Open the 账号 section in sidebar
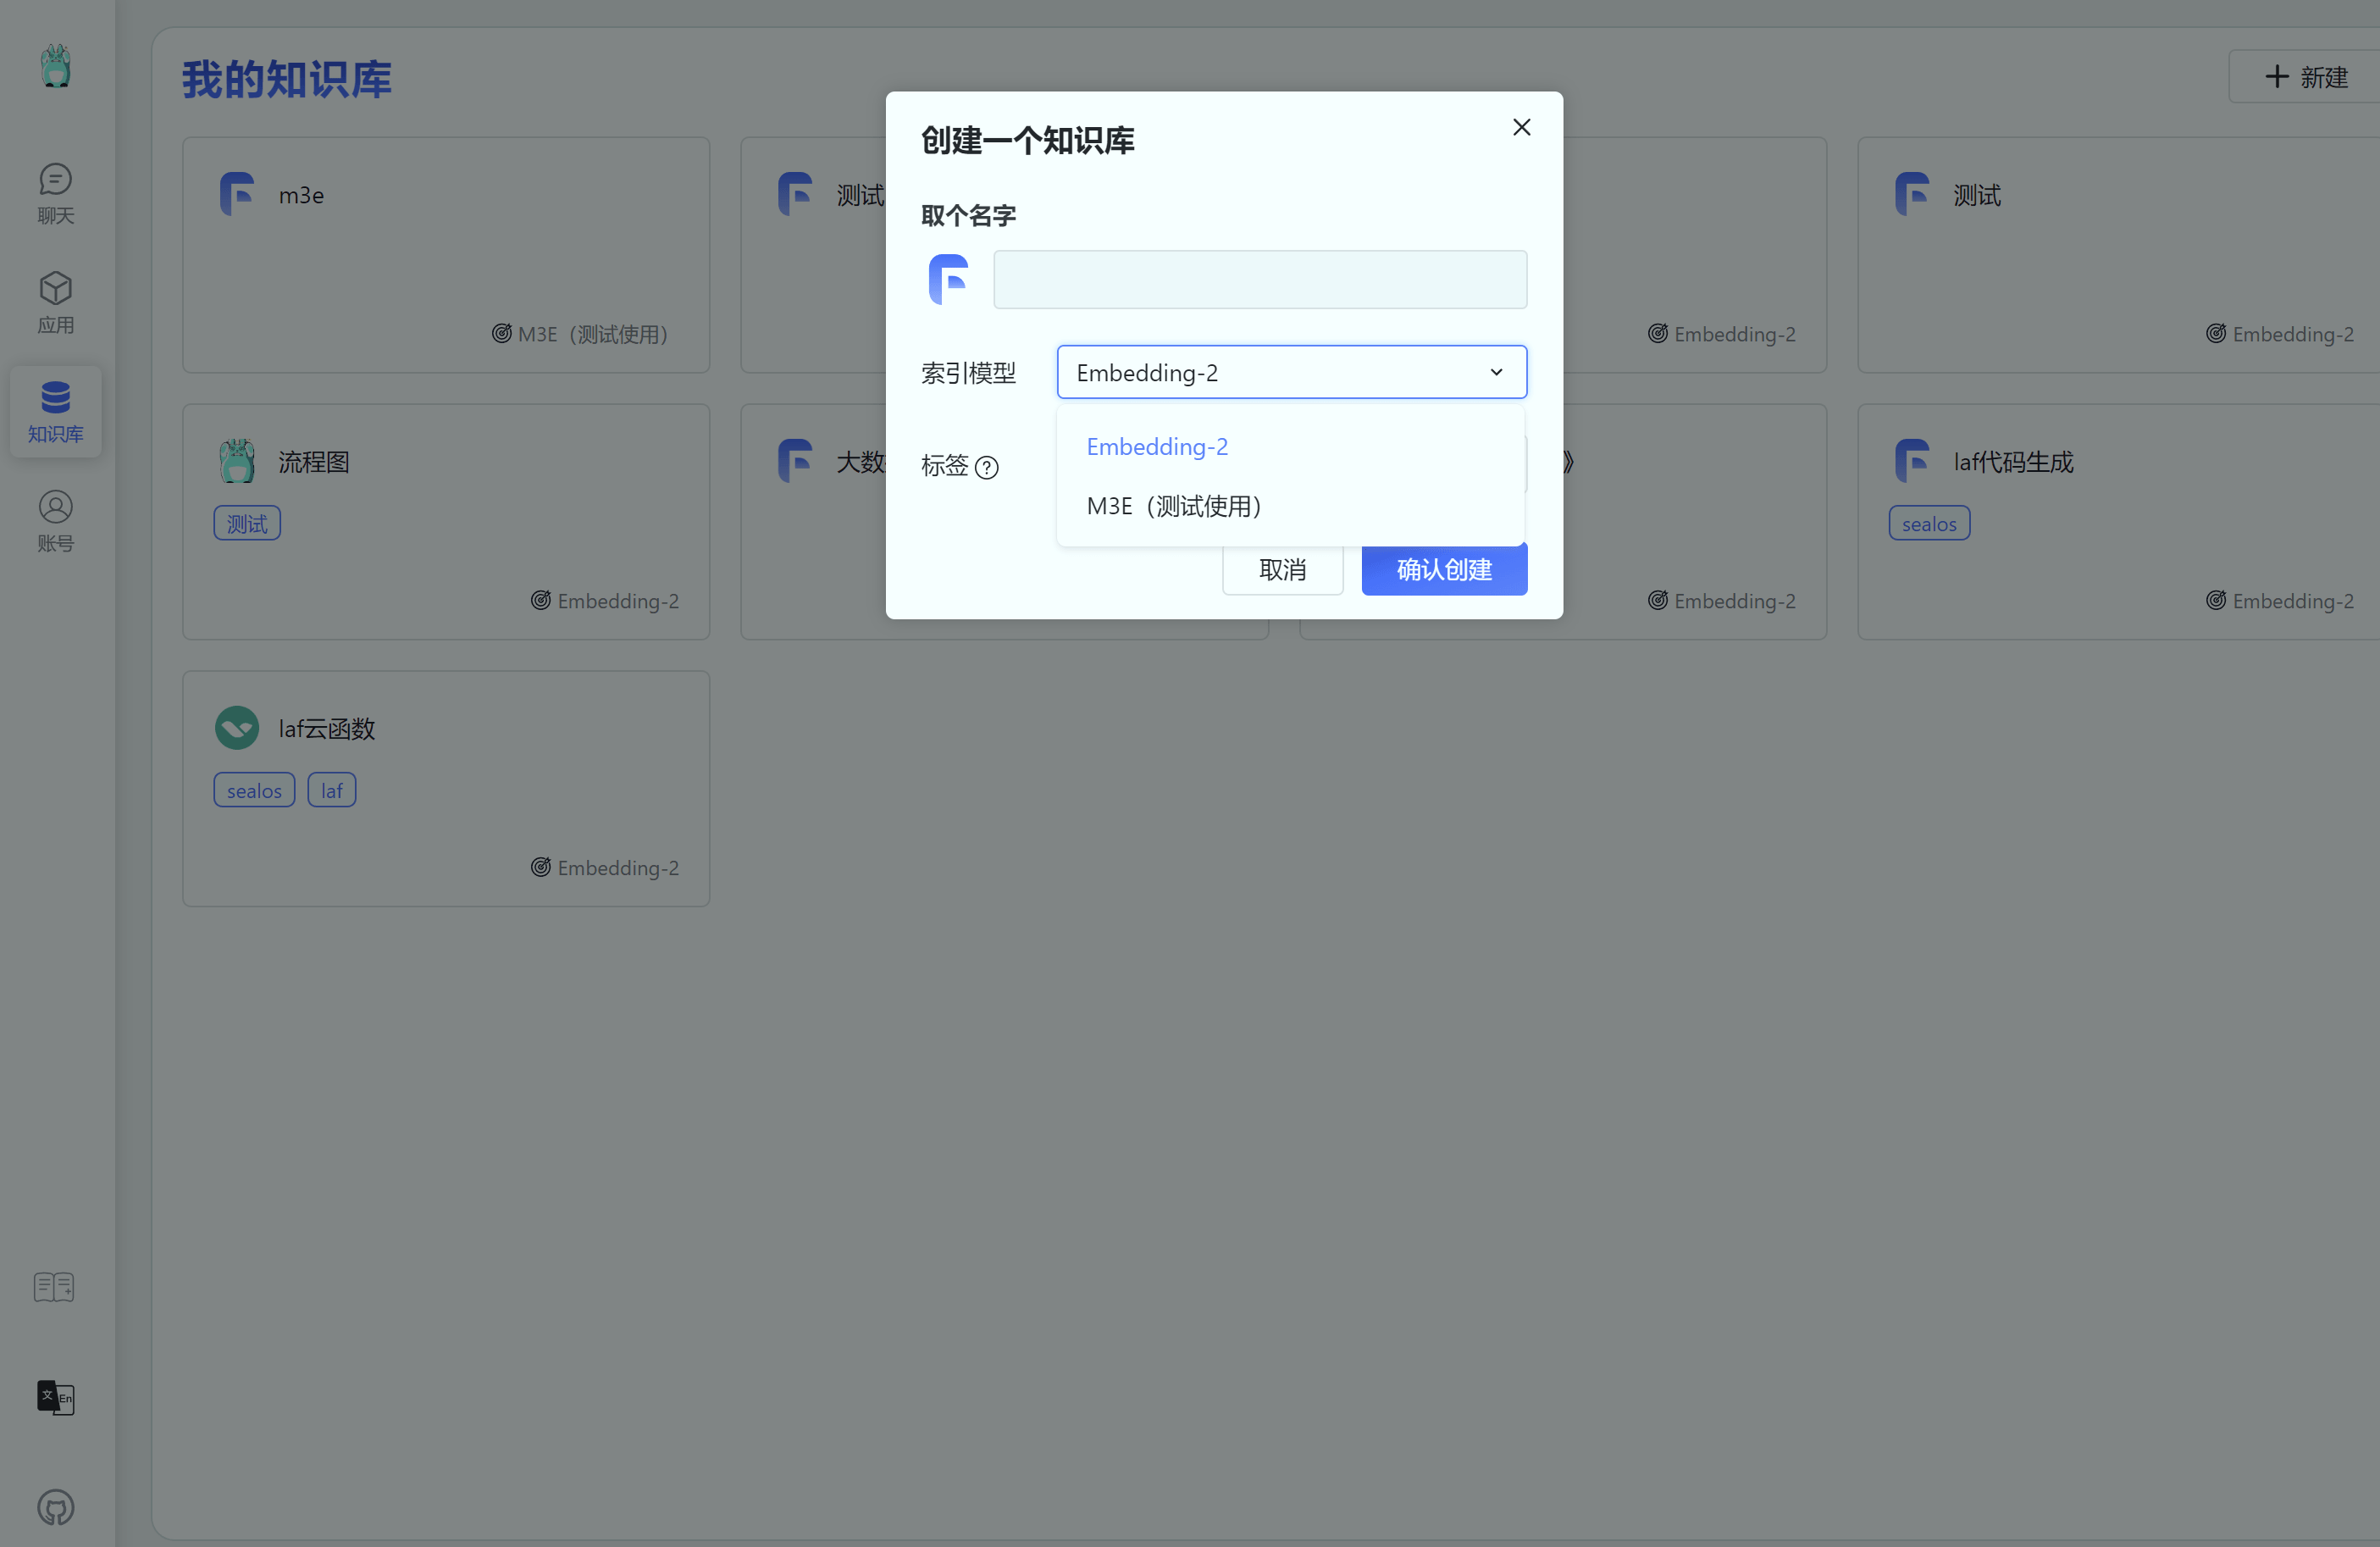2380x1547 pixels. [x=55, y=519]
